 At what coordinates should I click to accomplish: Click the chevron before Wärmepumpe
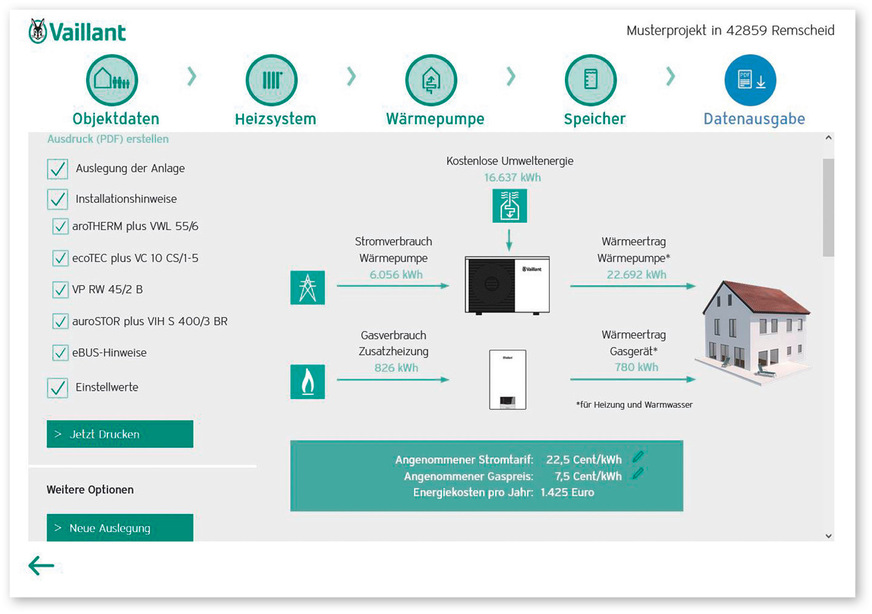351,75
